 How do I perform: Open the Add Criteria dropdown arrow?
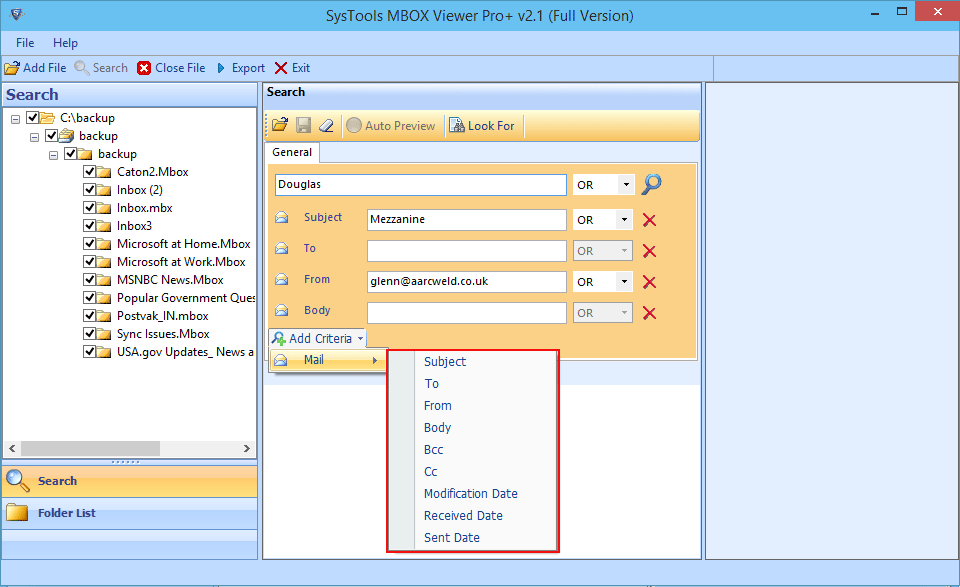(x=360, y=338)
